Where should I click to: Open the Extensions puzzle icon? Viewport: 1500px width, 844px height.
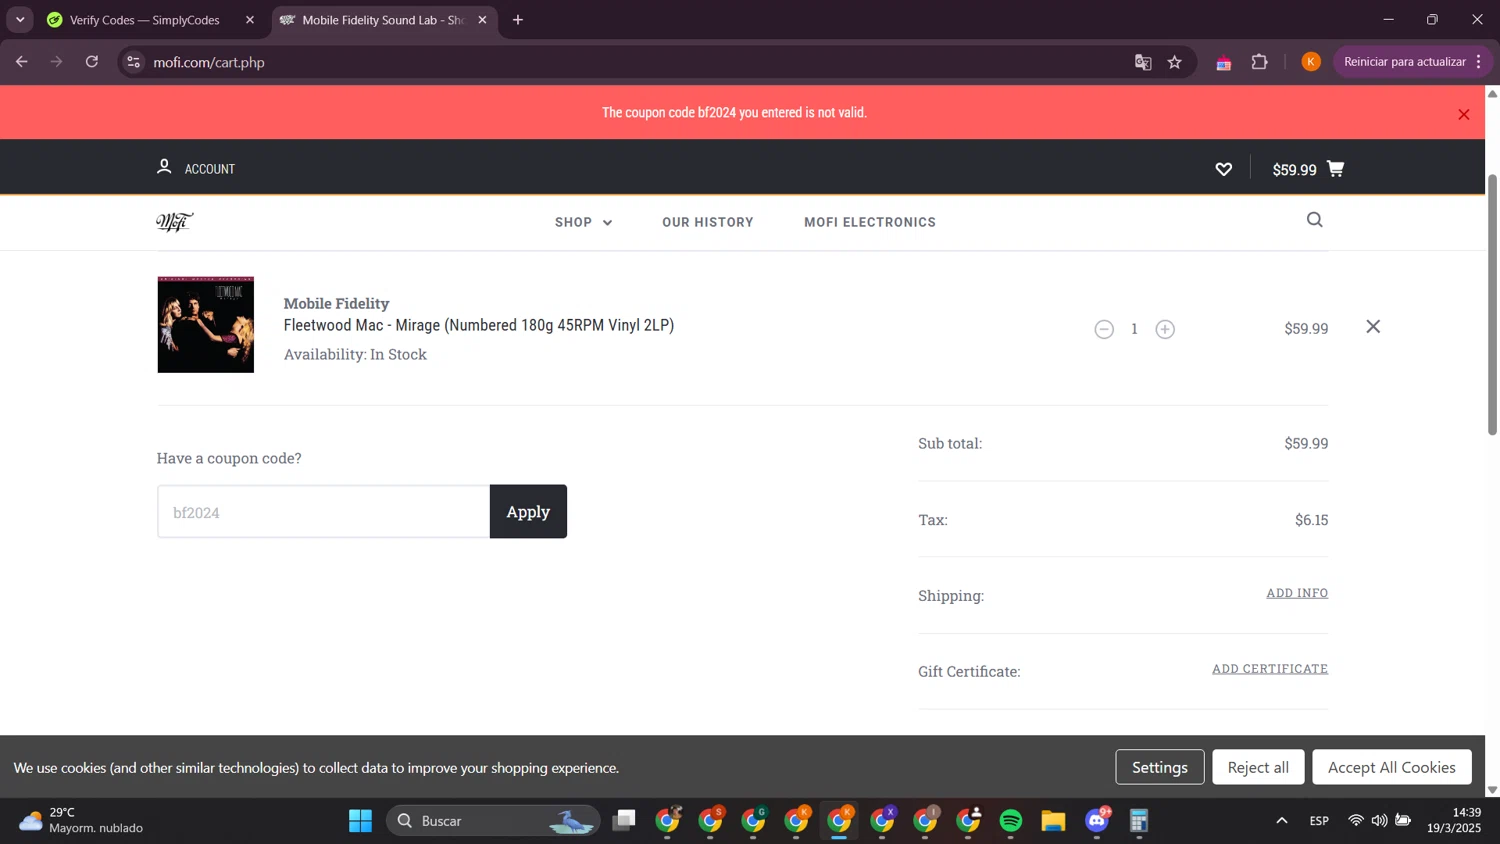(1260, 62)
